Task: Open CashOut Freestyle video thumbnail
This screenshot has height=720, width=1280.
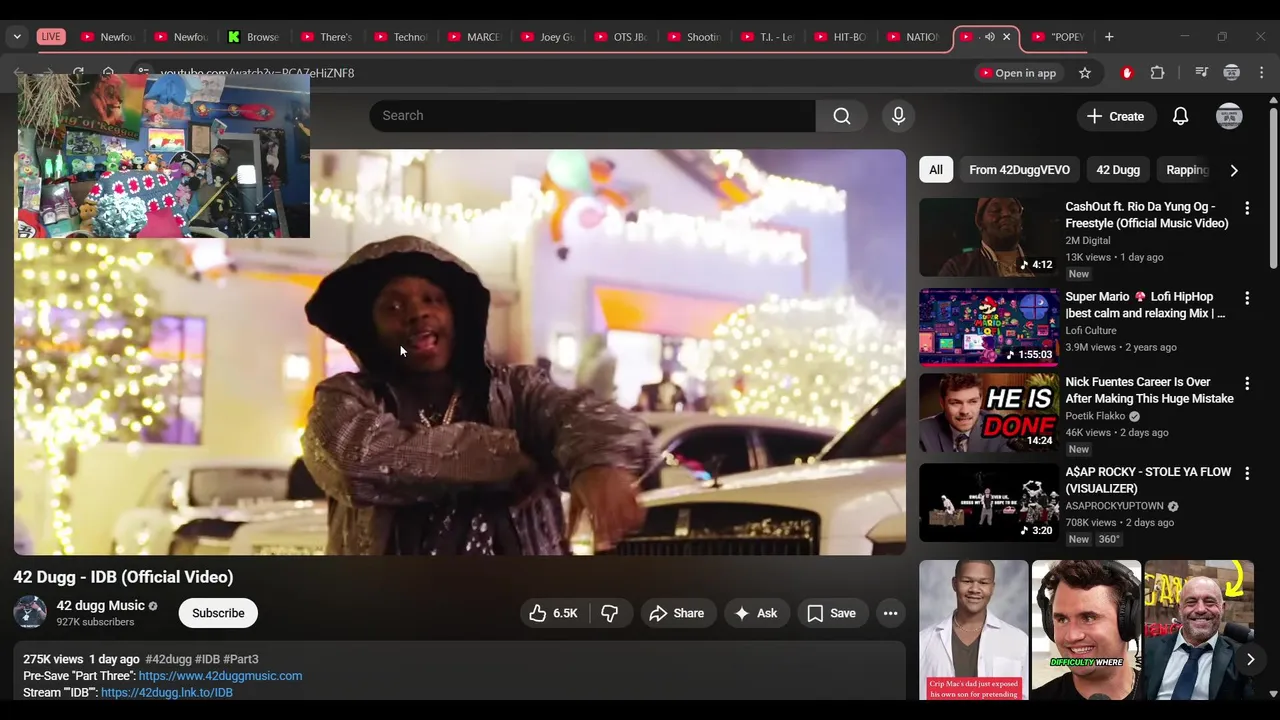Action: 989,237
